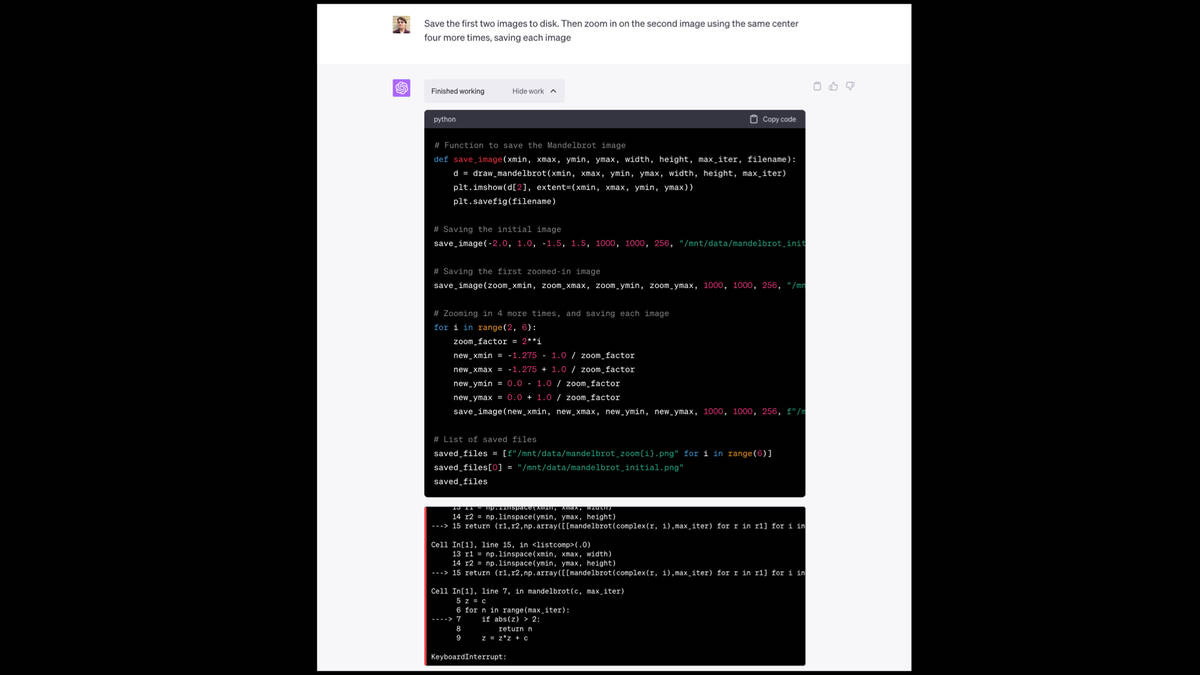
Task: Click the 'save_image(new_xmin, new_xmax' call line
Action: (629, 411)
